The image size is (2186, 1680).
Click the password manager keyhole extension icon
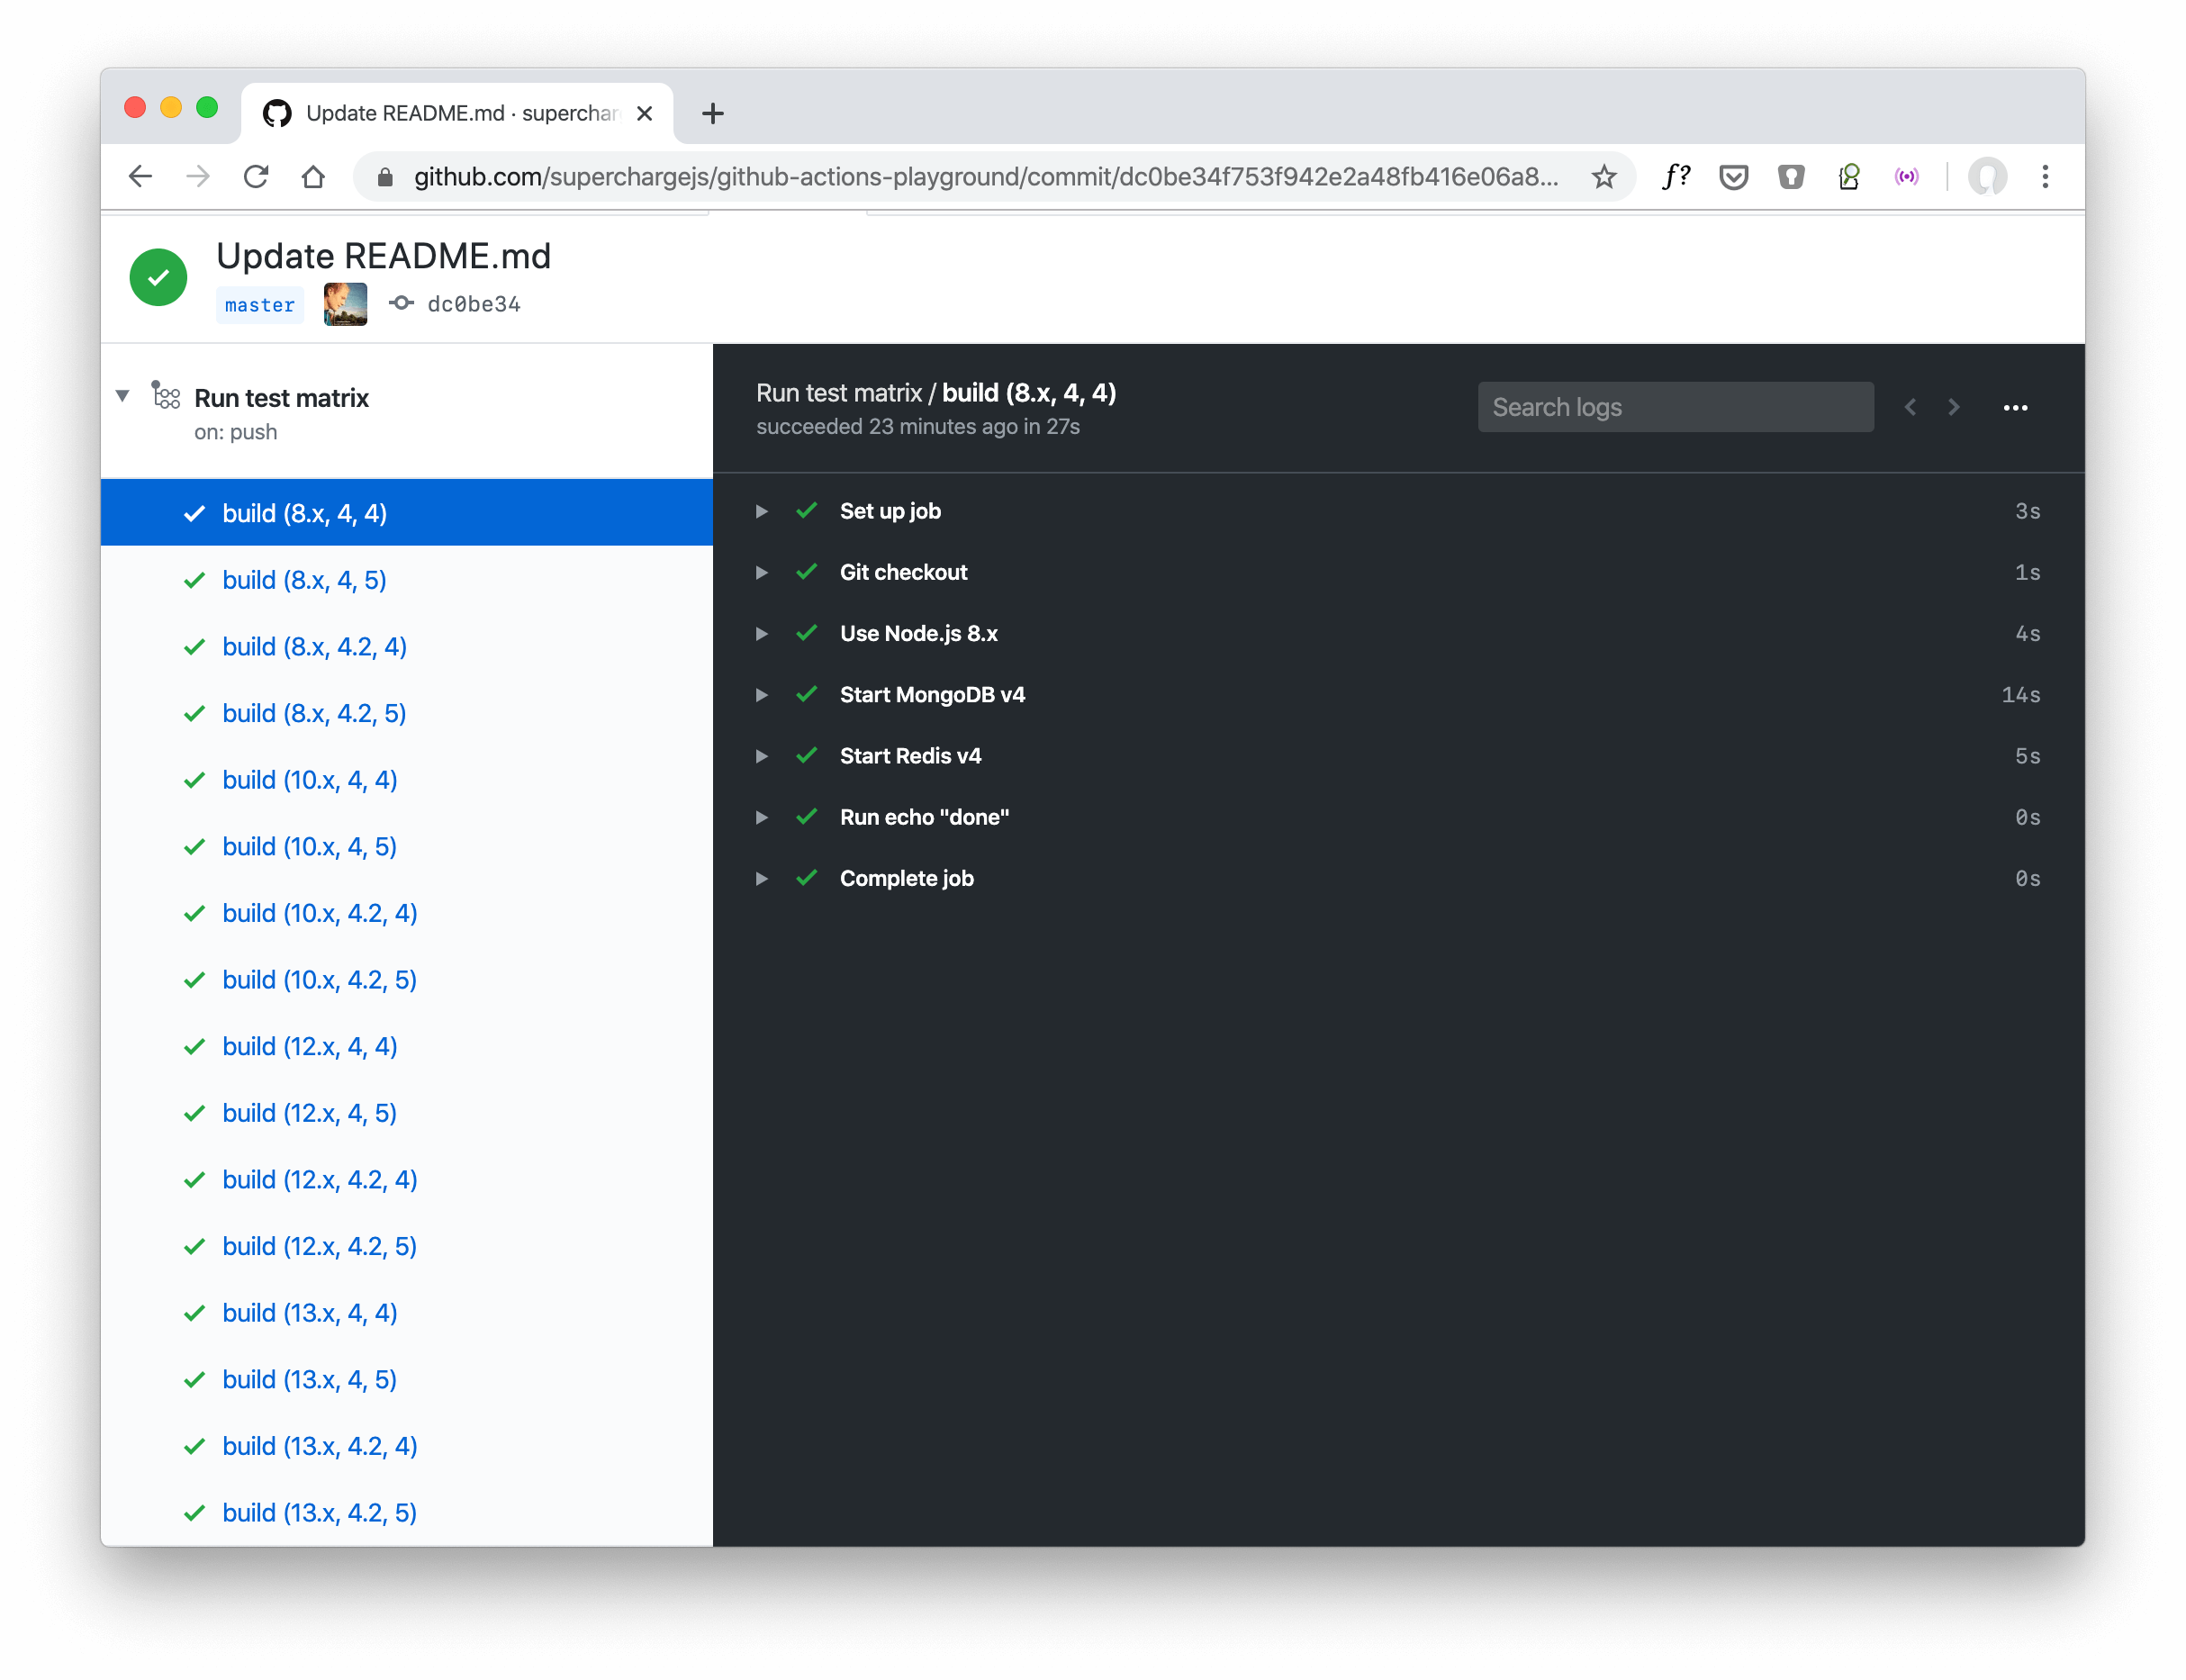[1790, 176]
